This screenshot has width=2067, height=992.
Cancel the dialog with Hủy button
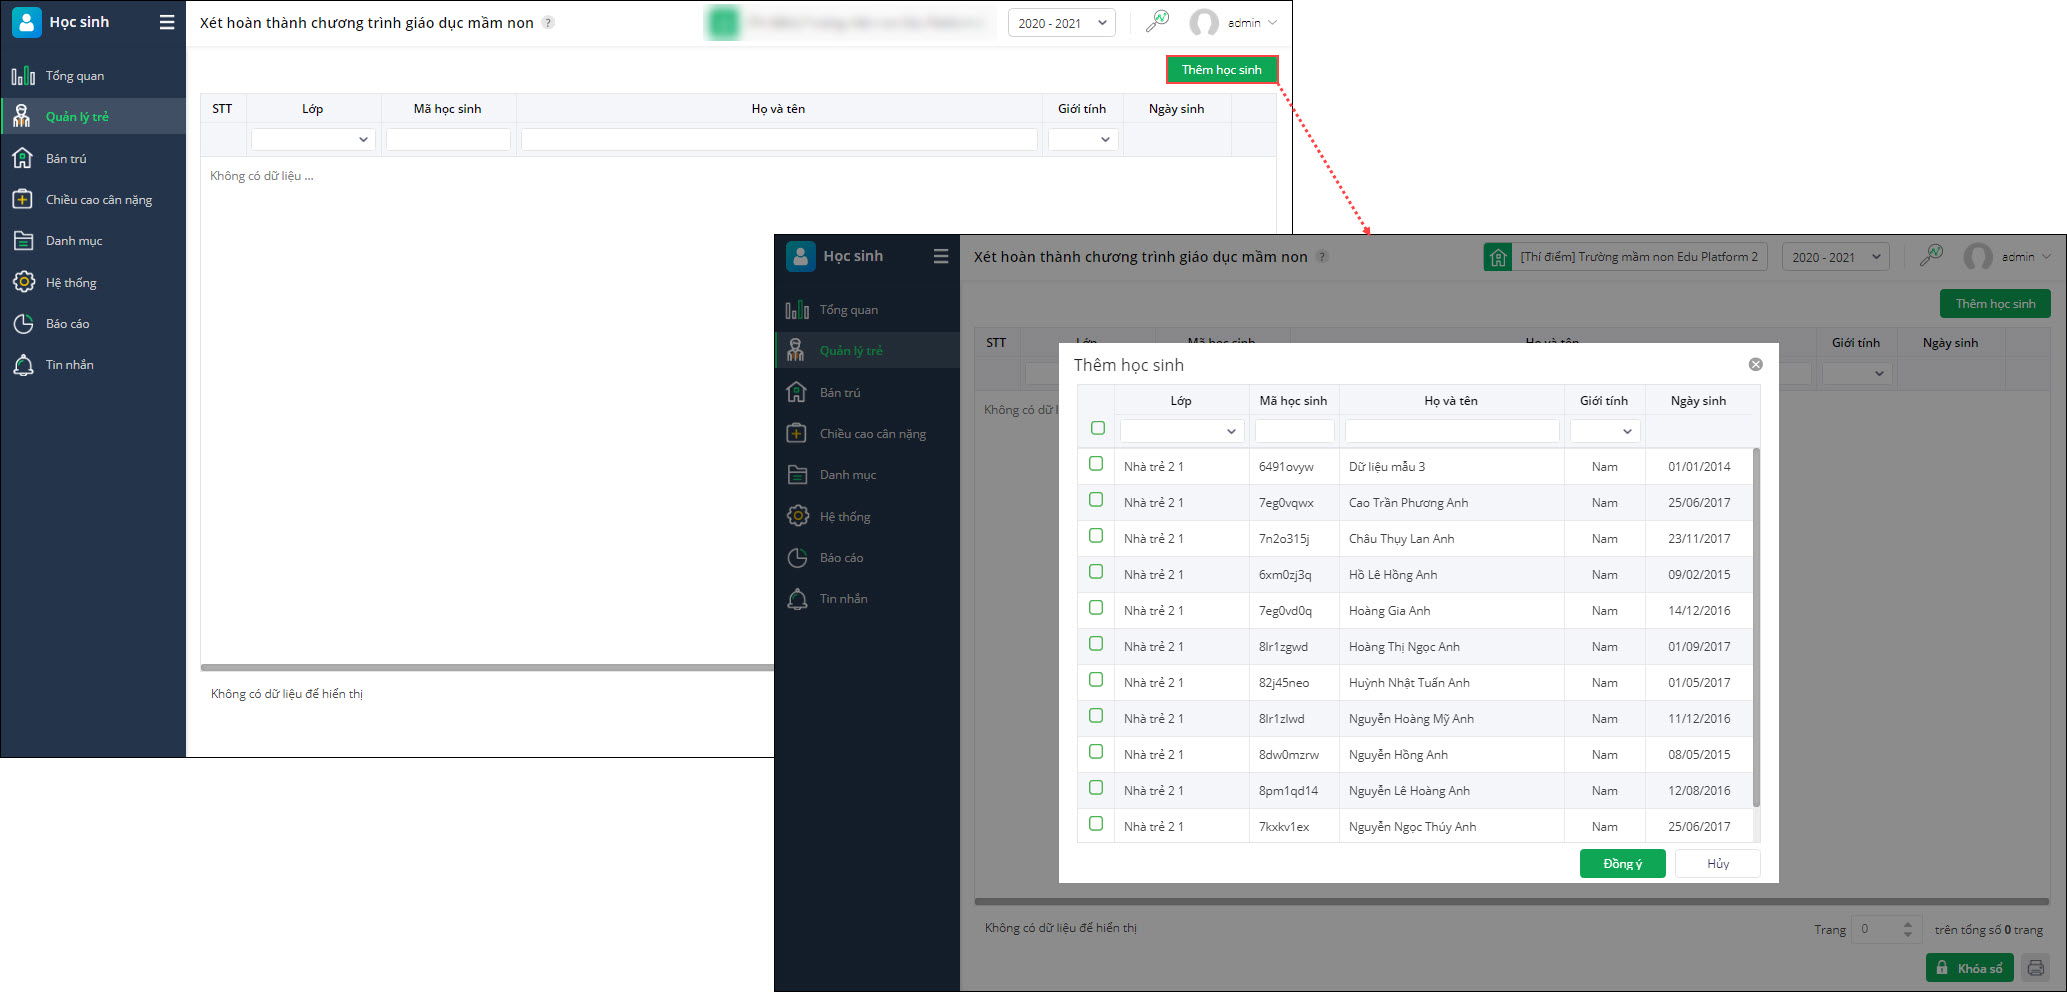pos(1718,863)
